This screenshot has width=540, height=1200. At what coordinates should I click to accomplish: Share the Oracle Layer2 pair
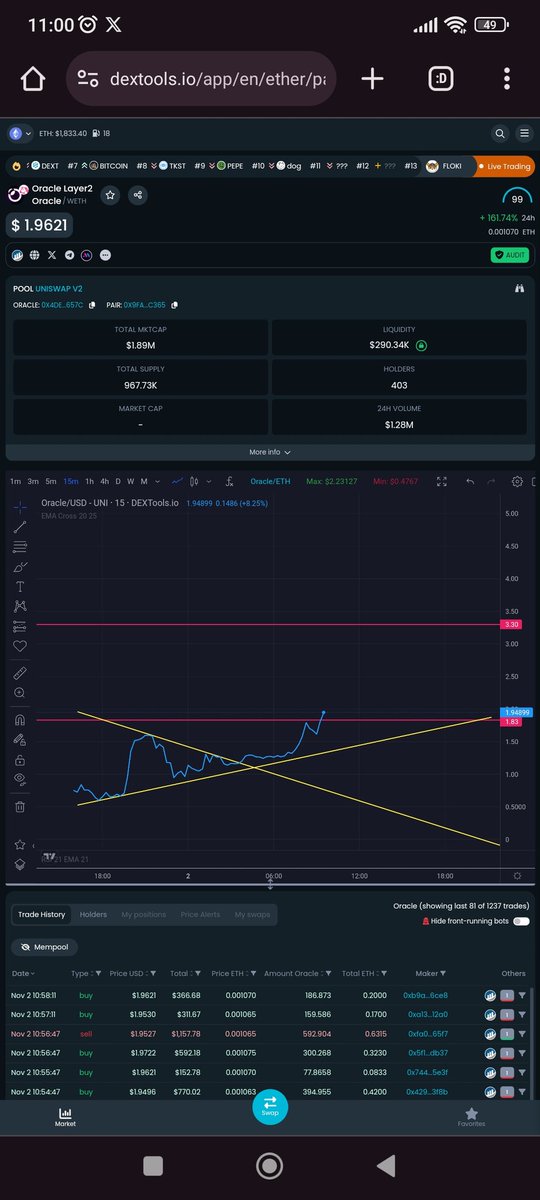139,195
